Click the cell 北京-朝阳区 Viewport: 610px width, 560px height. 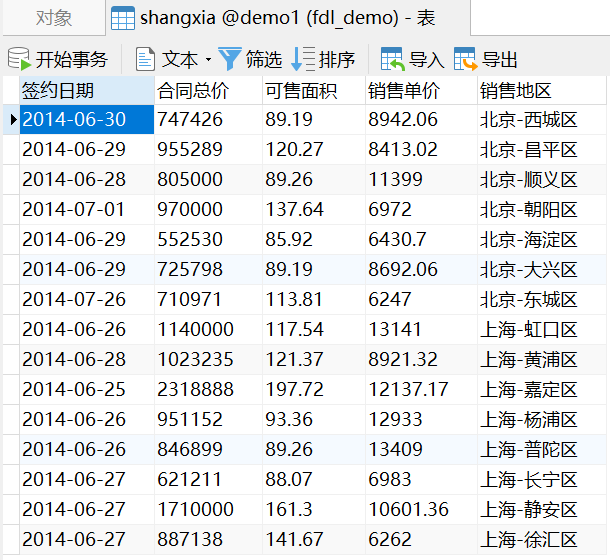[x=542, y=209]
